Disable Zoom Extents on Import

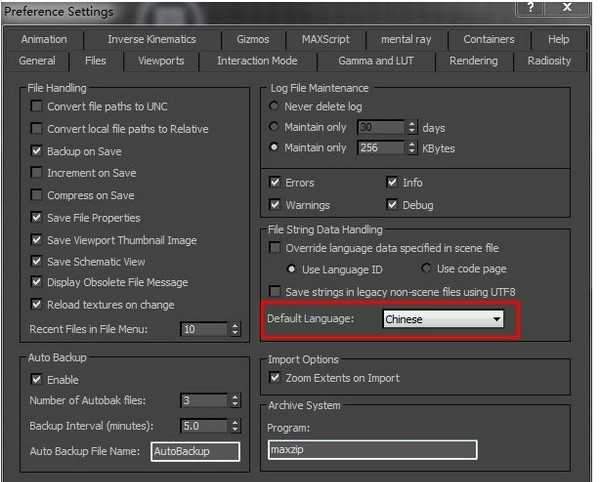click(x=275, y=378)
